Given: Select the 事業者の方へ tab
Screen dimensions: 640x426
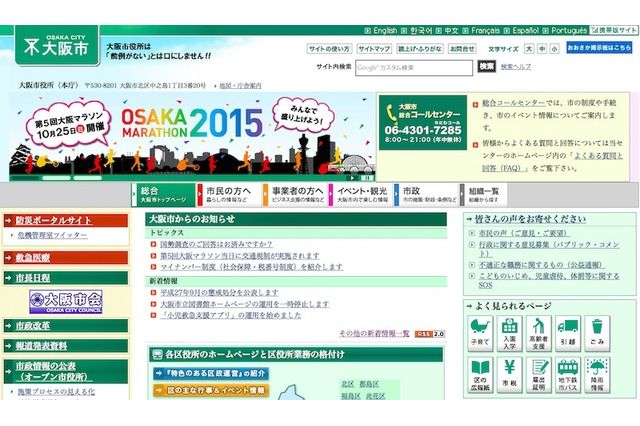Looking at the screenshot, I should pyautogui.click(x=295, y=195).
